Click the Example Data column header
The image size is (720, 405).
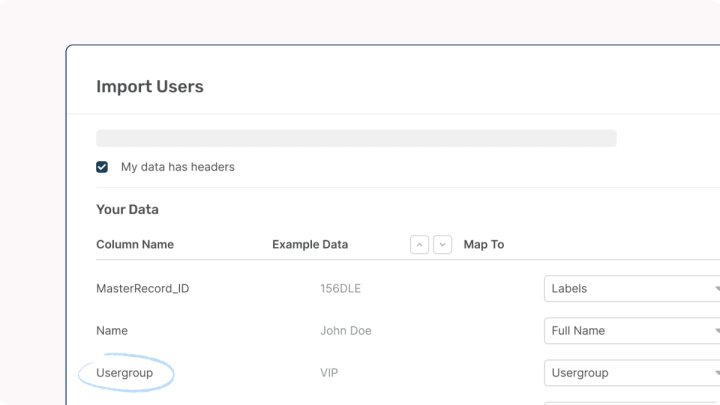[x=310, y=245]
